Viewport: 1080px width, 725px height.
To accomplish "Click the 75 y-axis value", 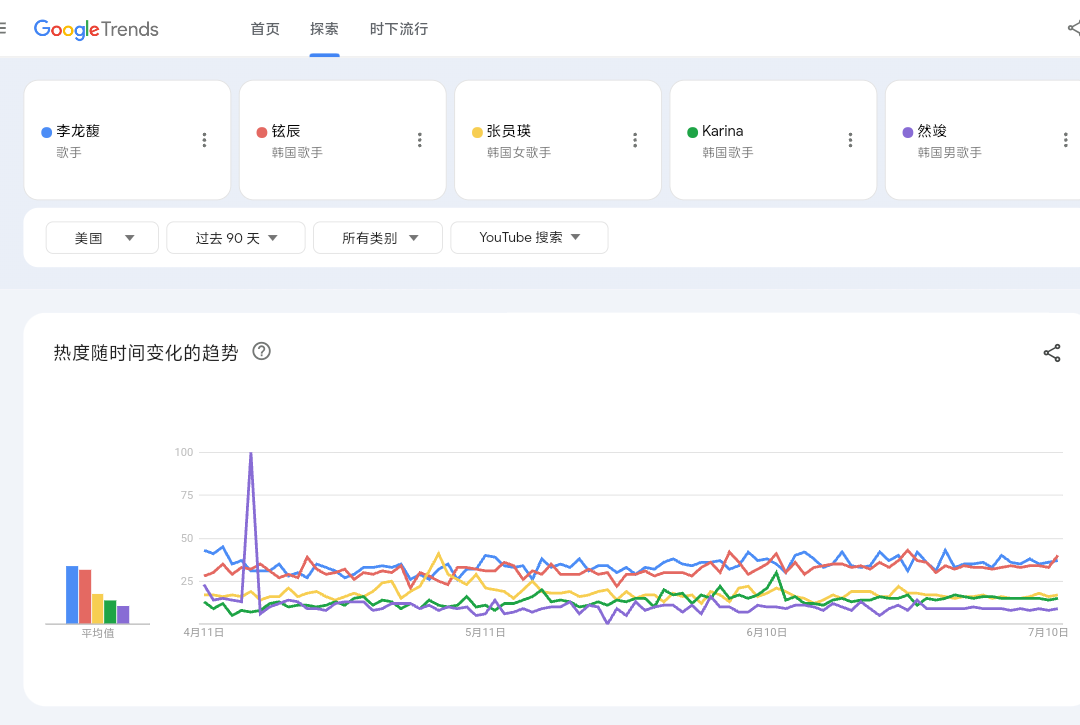I will [187, 495].
